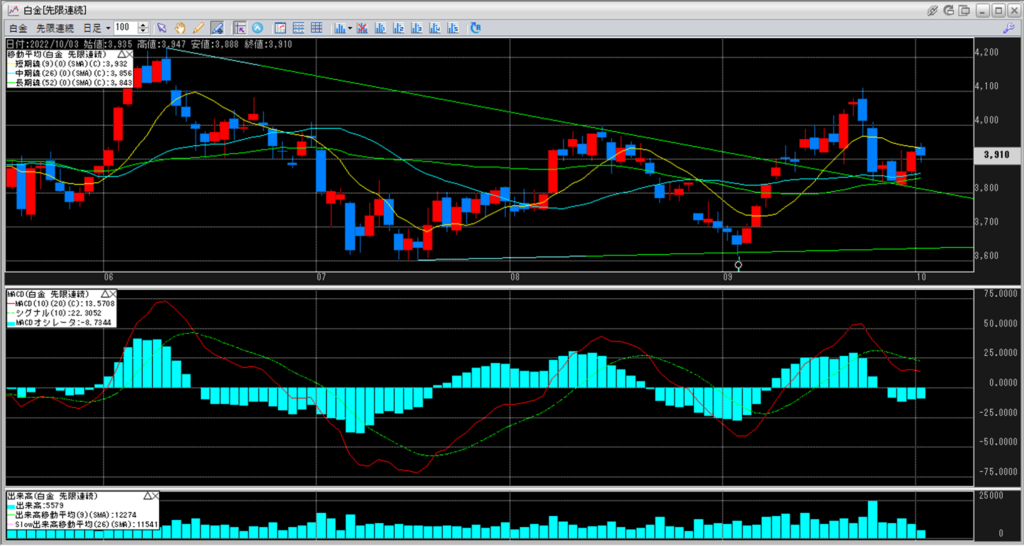Viewport: 1024px width, 546px height.
Task: Click the blue circle up-arrow icon
Action: tap(258, 28)
